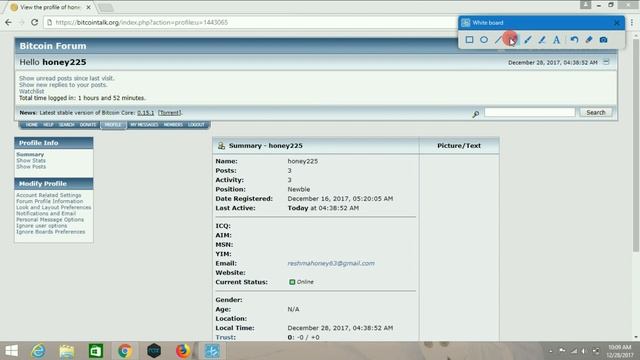Screen dimensions: 640x360
Task: Select the rectangle tool in White board
Action: [469, 40]
